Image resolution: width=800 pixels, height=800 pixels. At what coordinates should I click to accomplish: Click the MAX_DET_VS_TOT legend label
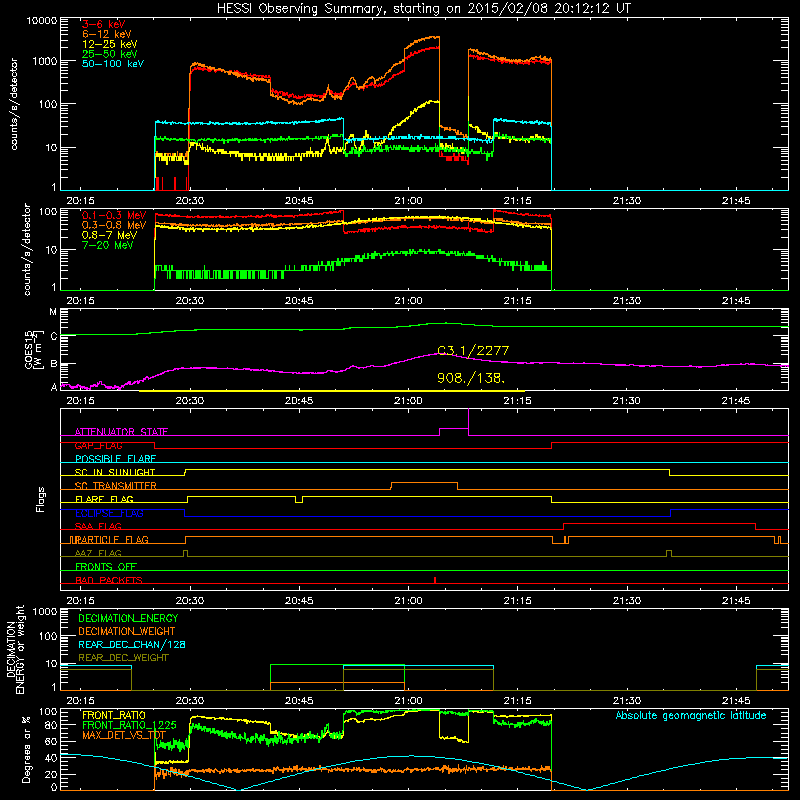coord(124,735)
